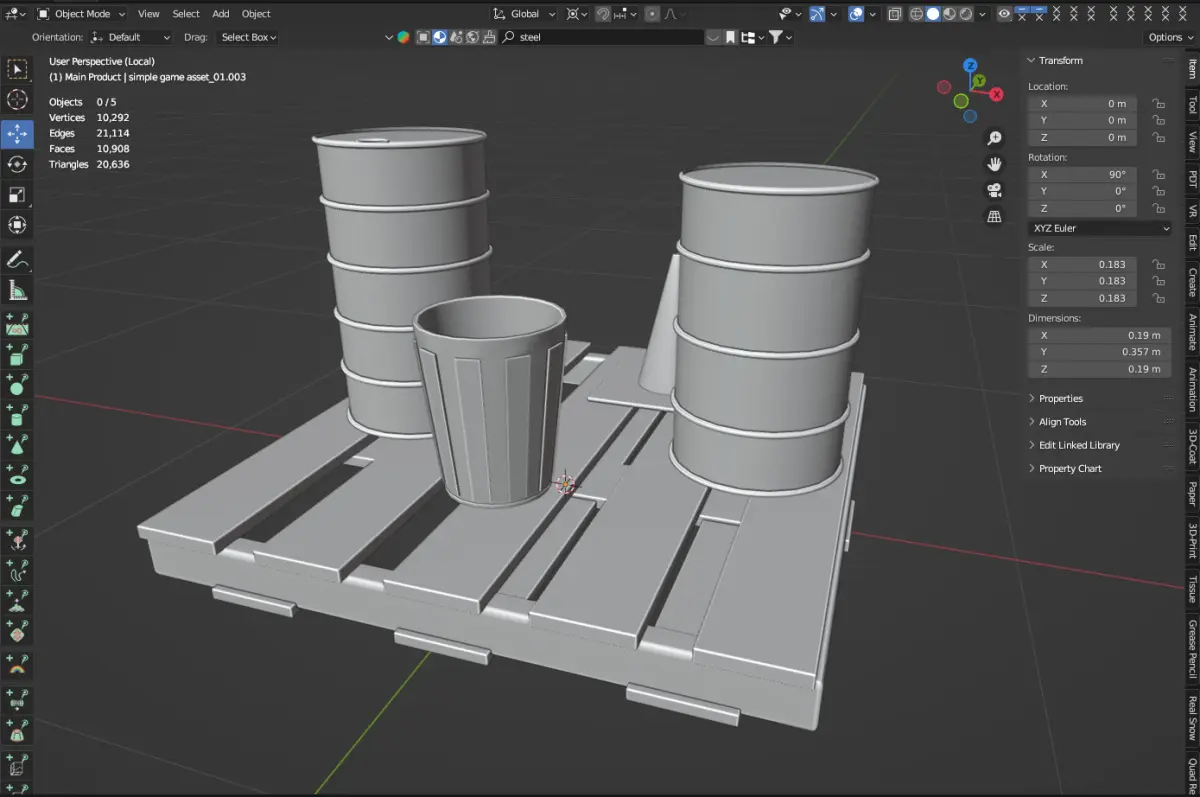Switch to wireframe viewport shading
1200x797 pixels.
(x=915, y=14)
